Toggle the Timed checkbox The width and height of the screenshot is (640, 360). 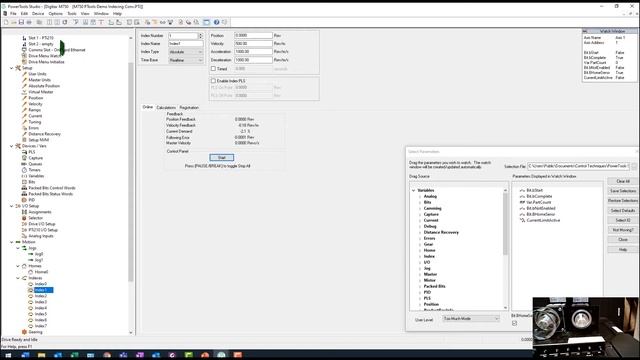coord(213,69)
